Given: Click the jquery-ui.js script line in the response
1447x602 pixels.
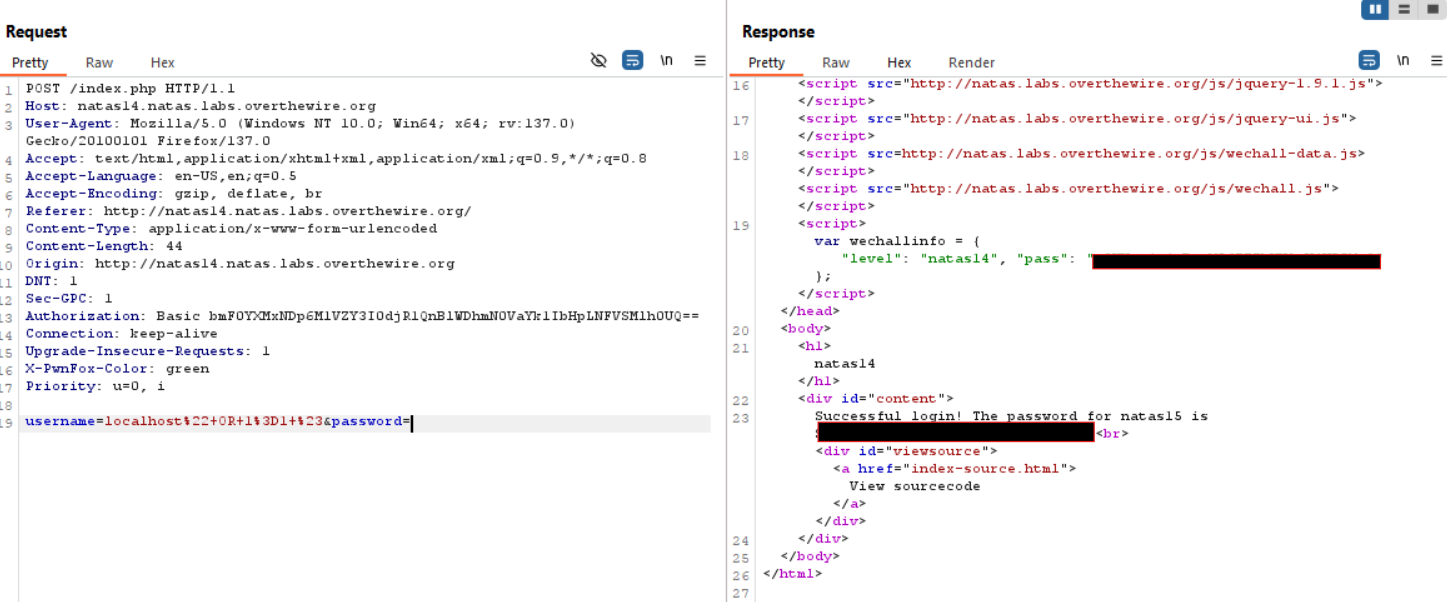Looking at the screenshot, I should 1077,119.
